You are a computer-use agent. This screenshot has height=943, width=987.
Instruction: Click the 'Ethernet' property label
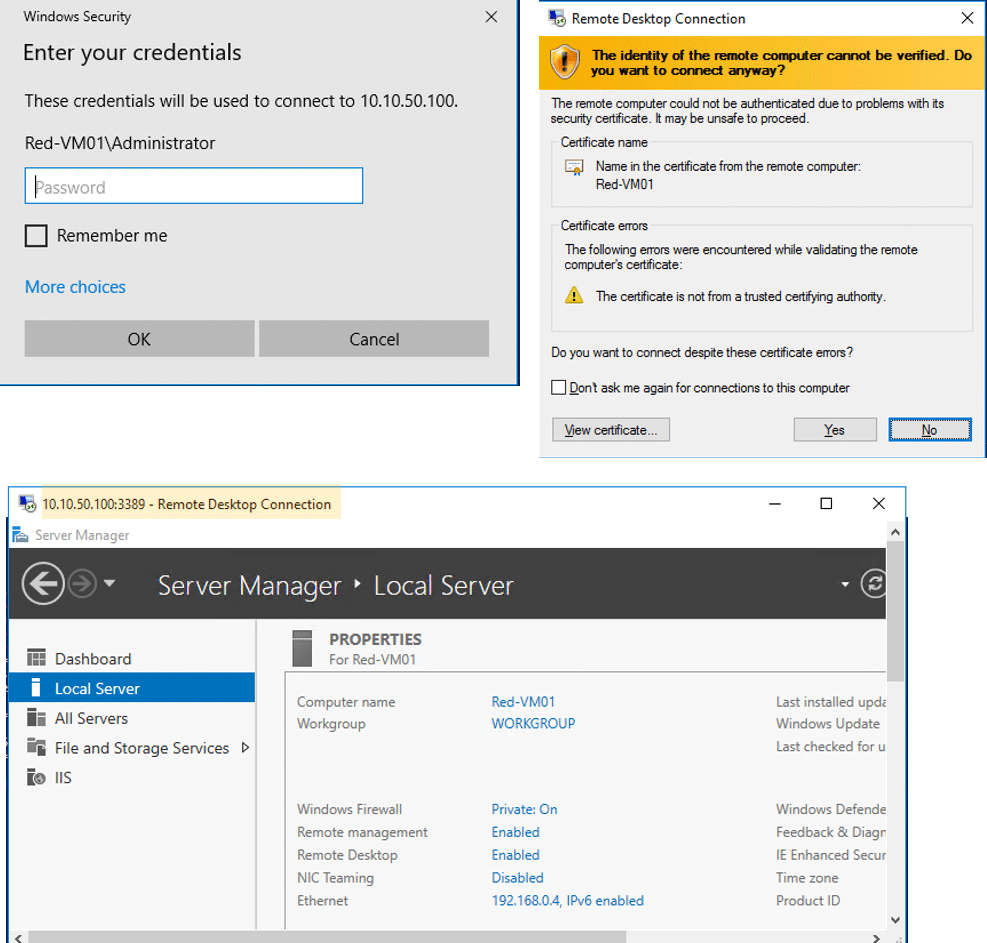(x=322, y=900)
